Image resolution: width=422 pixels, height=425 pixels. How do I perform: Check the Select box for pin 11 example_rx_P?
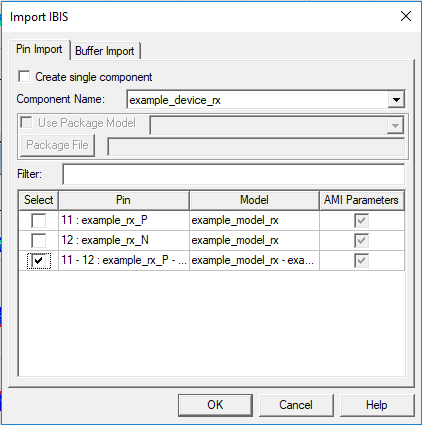pos(39,220)
